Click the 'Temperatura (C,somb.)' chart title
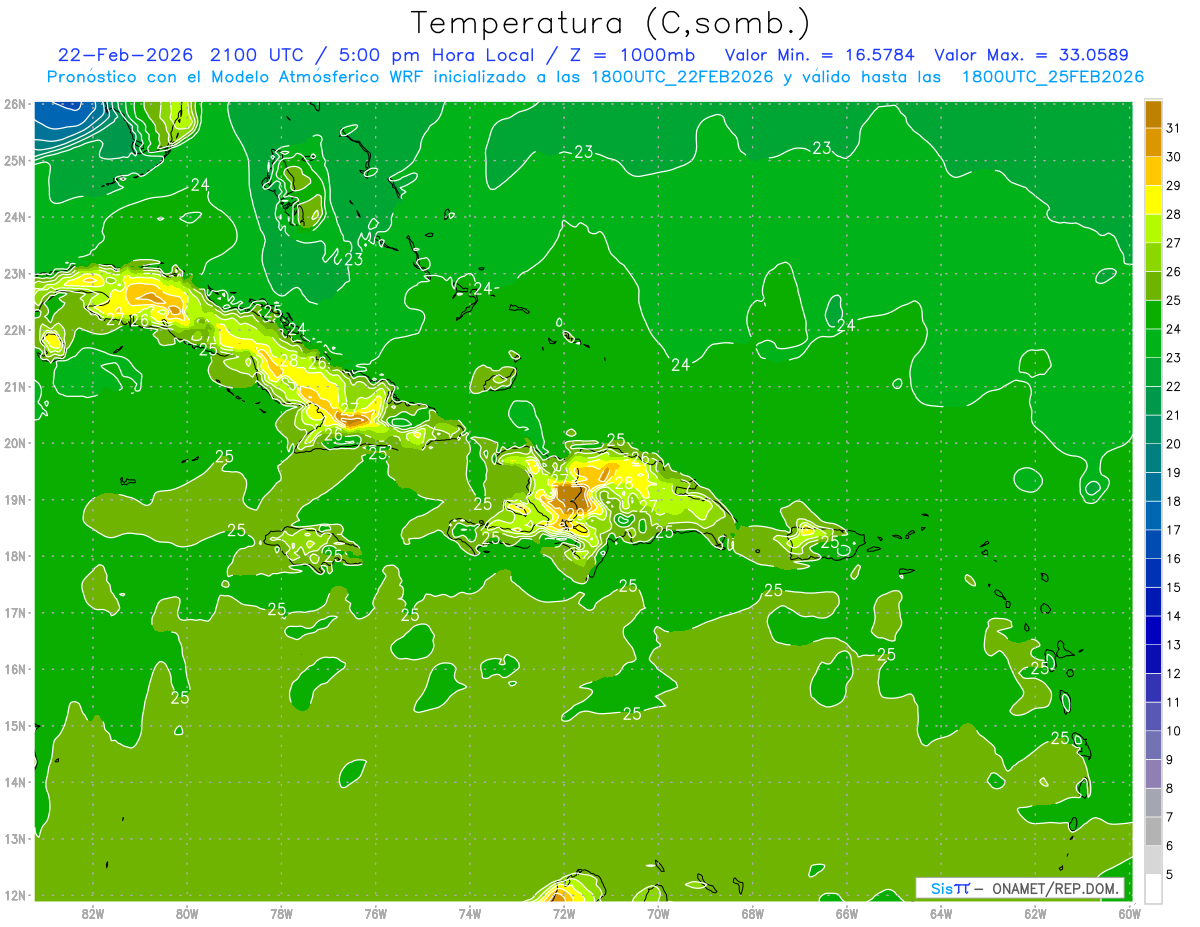The image size is (1200, 927). point(611,23)
